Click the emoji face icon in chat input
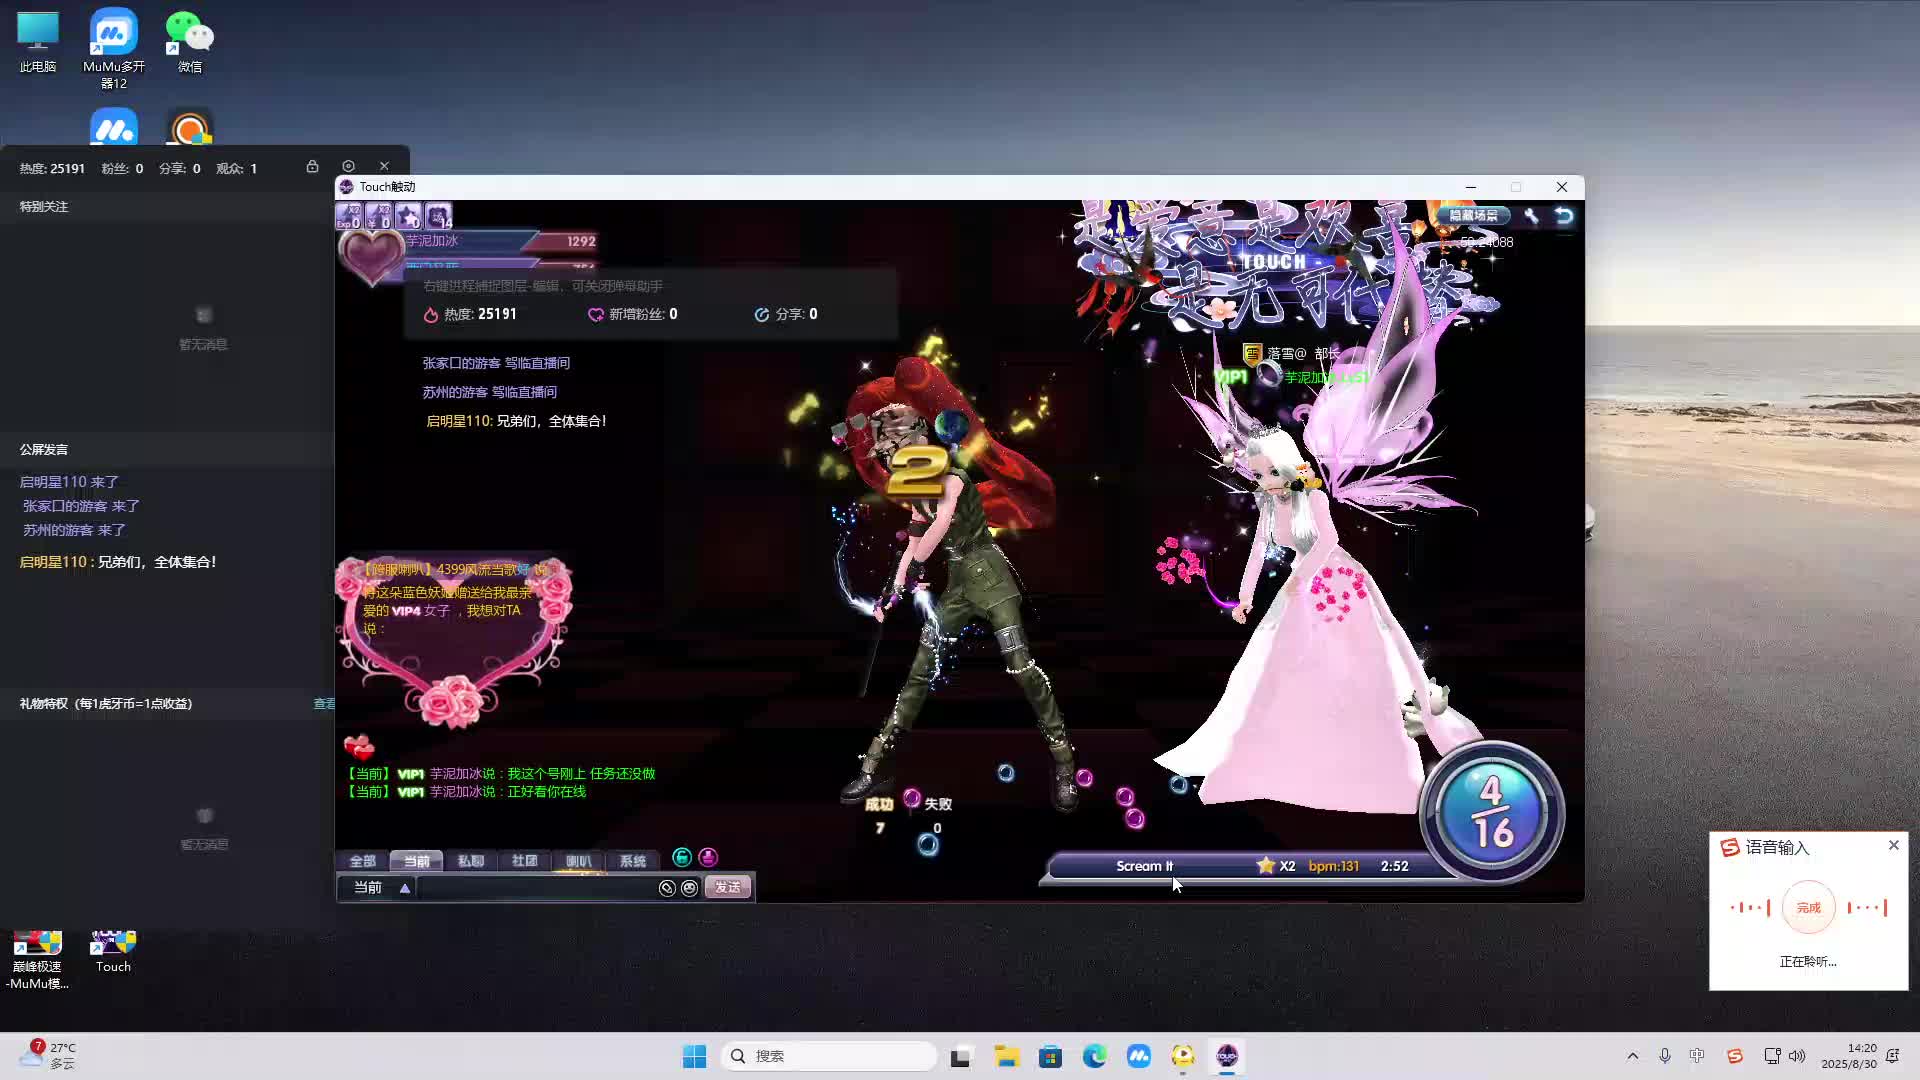 pos(689,888)
